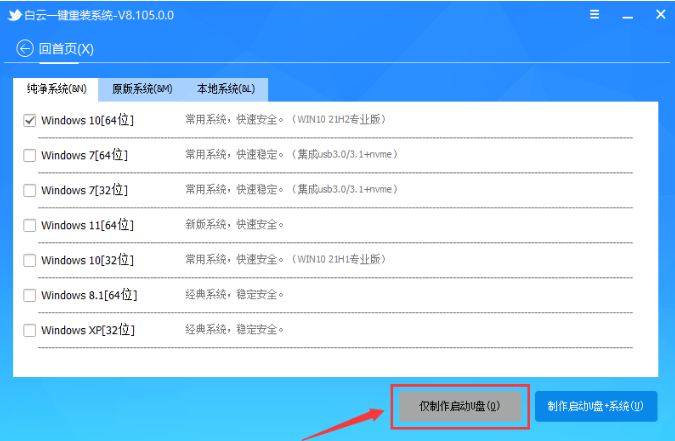
Task: Click the 仅制作启动U盘 button
Action: pos(459,406)
